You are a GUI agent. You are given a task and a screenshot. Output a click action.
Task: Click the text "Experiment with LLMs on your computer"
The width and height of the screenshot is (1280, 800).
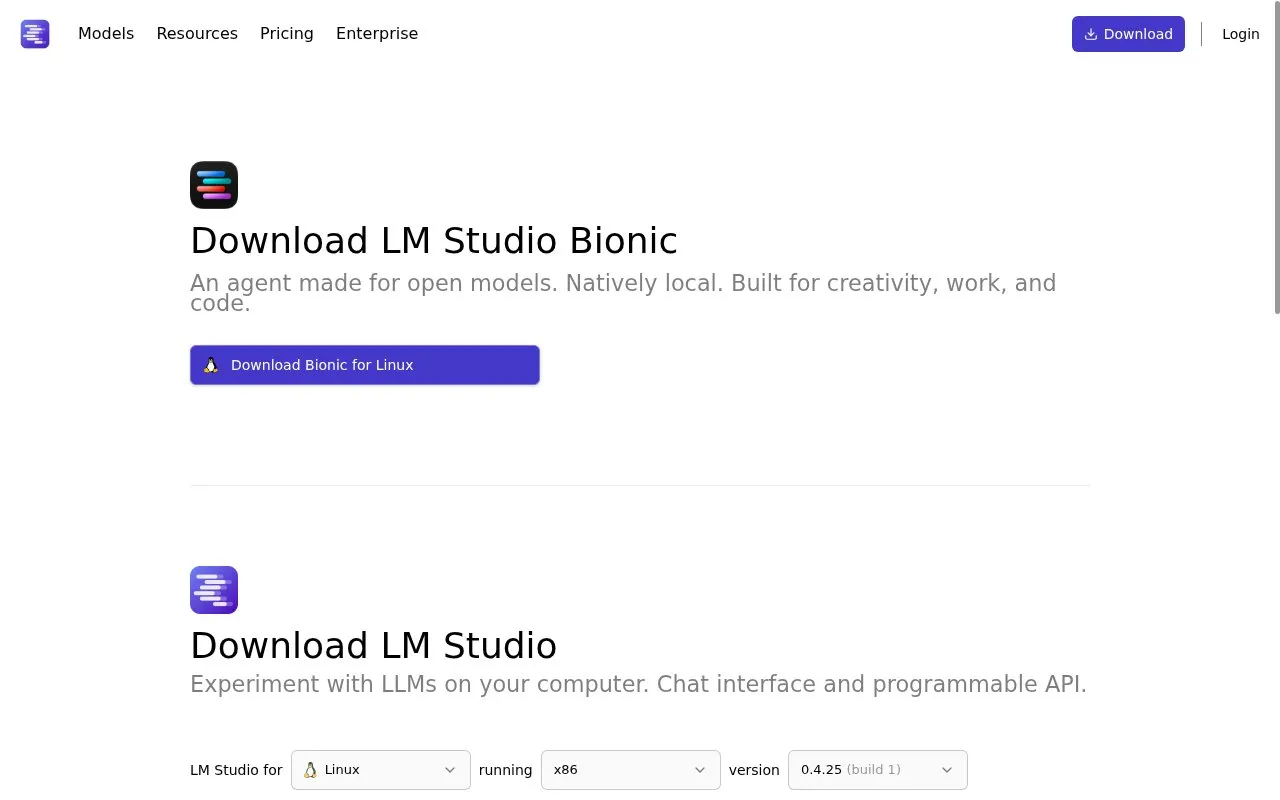tap(417, 684)
